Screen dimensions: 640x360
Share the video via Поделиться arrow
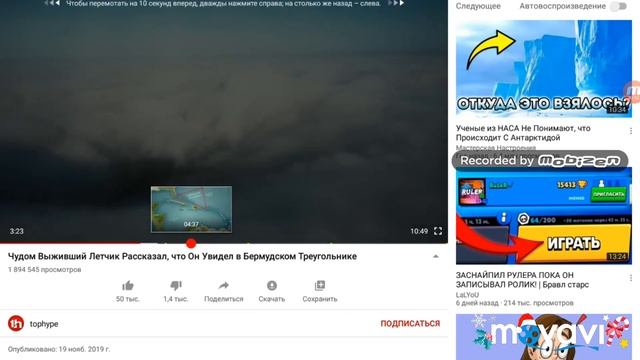pos(224,286)
